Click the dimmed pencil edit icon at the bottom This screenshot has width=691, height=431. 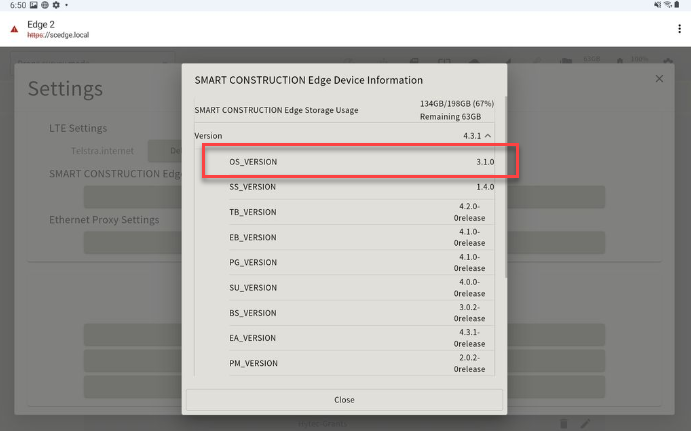point(585,424)
